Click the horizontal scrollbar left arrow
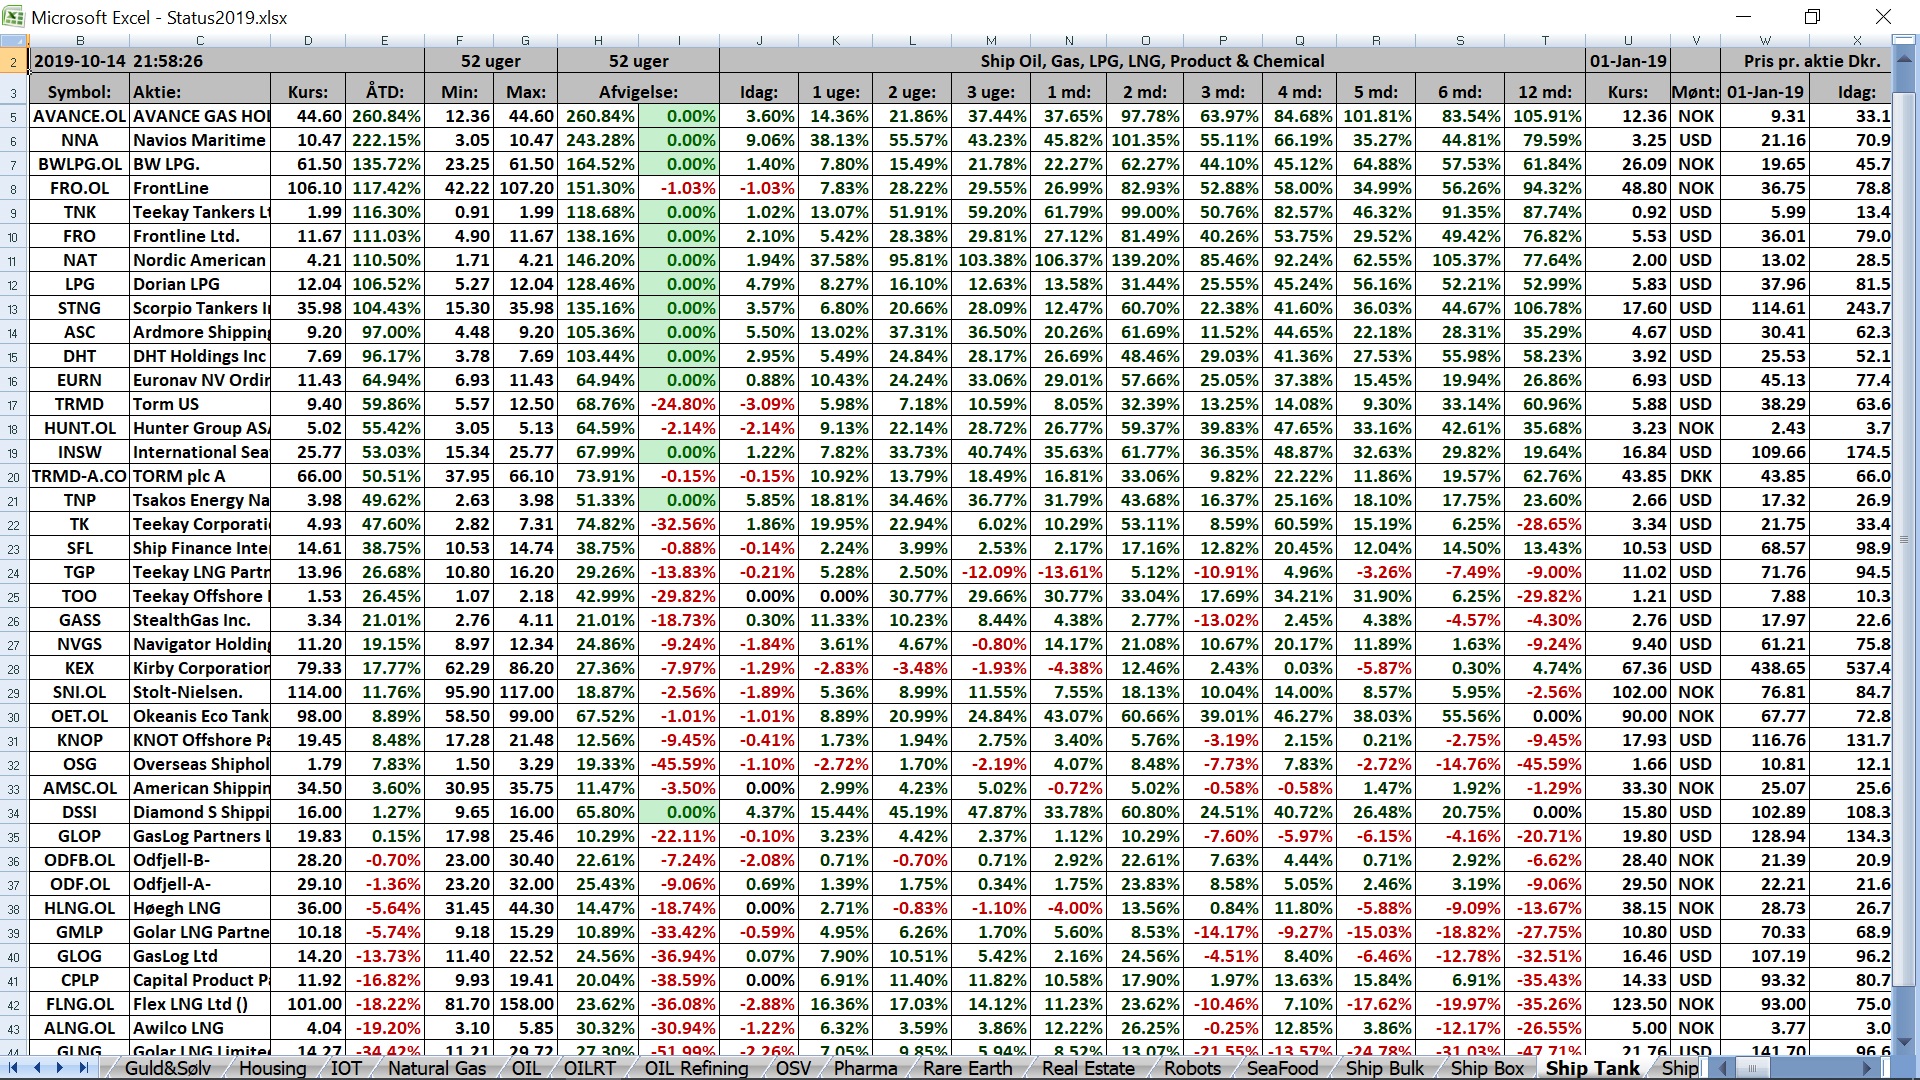The height and width of the screenshot is (1080, 1920). click(x=1722, y=1068)
